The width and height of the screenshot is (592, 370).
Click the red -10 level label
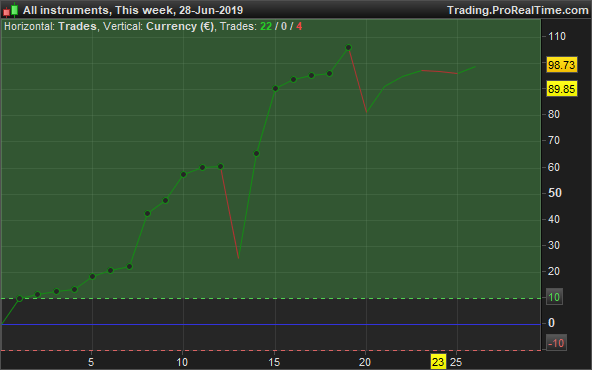pos(556,343)
